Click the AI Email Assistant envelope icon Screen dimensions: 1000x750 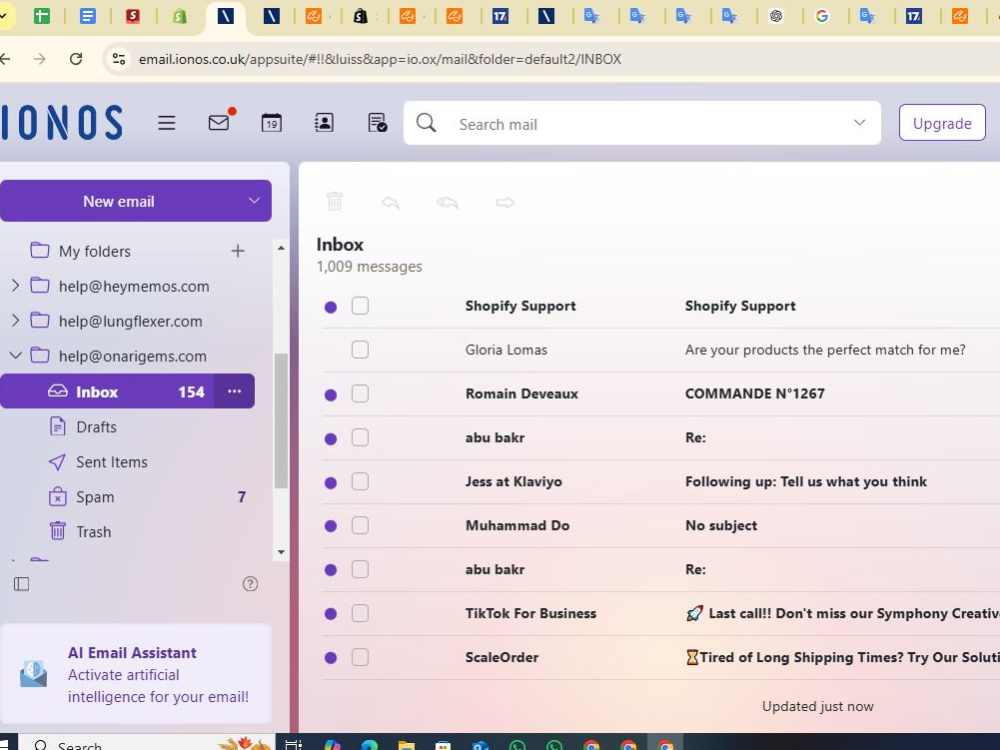[33, 674]
